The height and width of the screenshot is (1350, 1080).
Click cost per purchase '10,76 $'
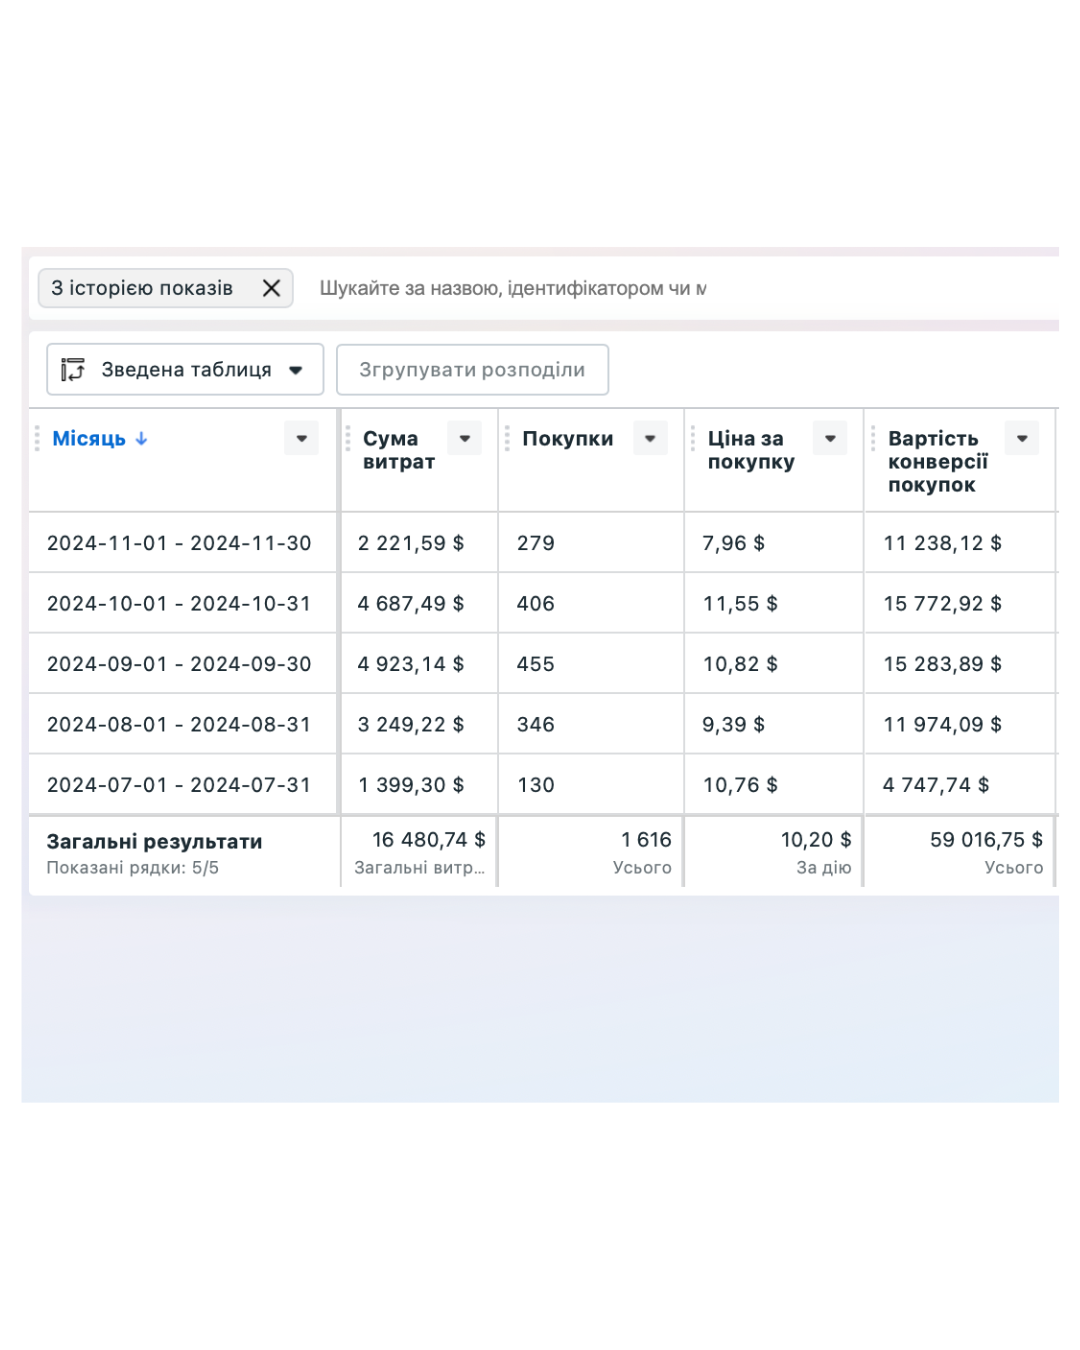pyautogui.click(x=740, y=785)
